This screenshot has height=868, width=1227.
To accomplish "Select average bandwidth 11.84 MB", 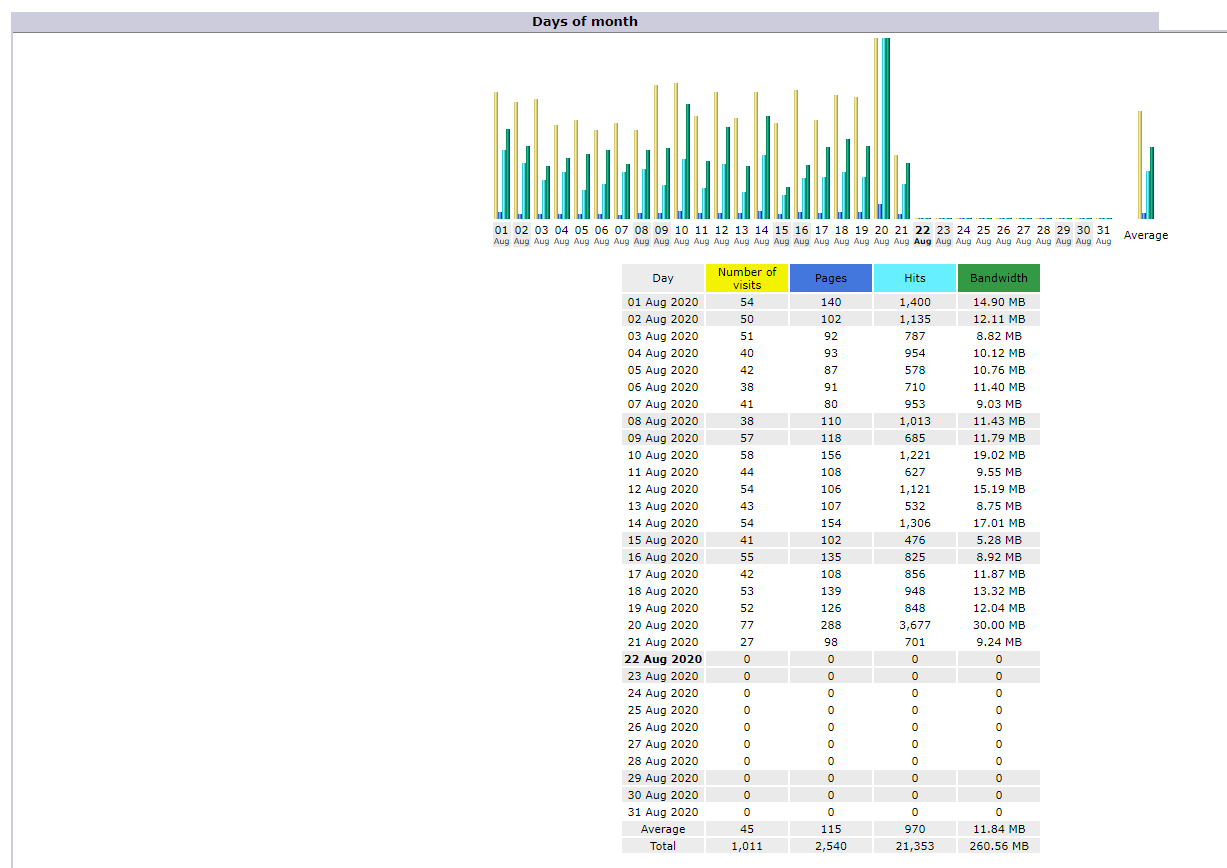I will pos(999,829).
